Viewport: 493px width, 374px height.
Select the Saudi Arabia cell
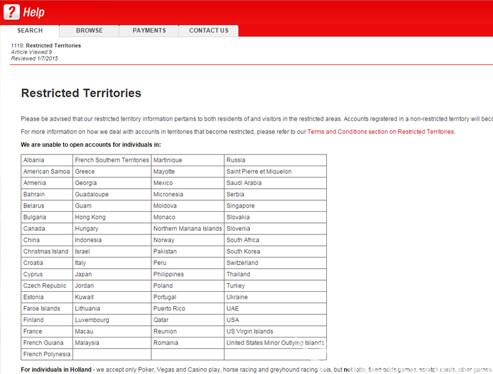tap(275, 183)
